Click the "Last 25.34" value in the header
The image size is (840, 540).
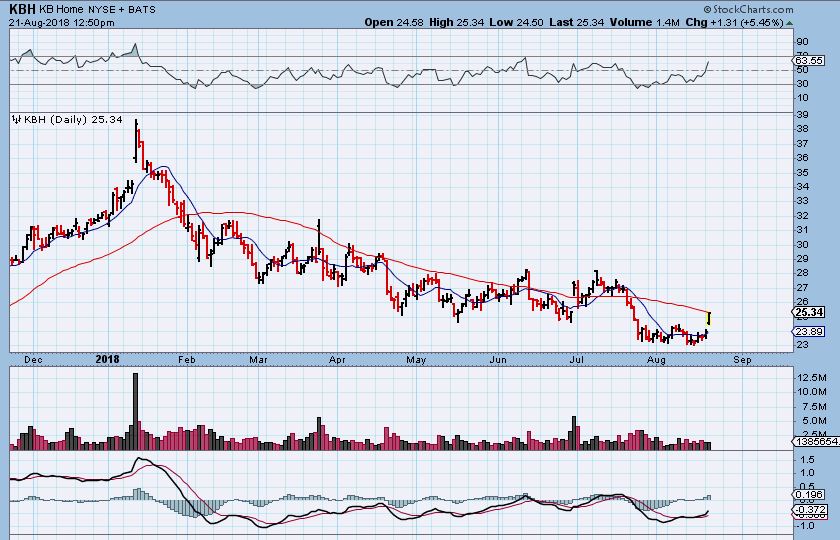[x=576, y=22]
